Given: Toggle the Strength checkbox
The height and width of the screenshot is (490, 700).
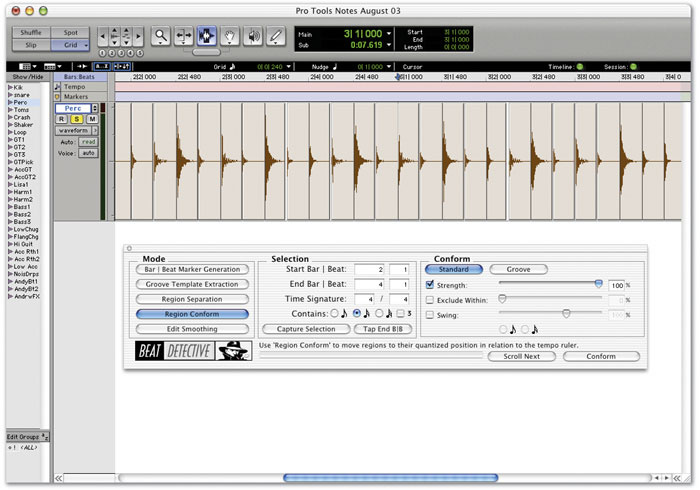Looking at the screenshot, I should click(x=429, y=285).
